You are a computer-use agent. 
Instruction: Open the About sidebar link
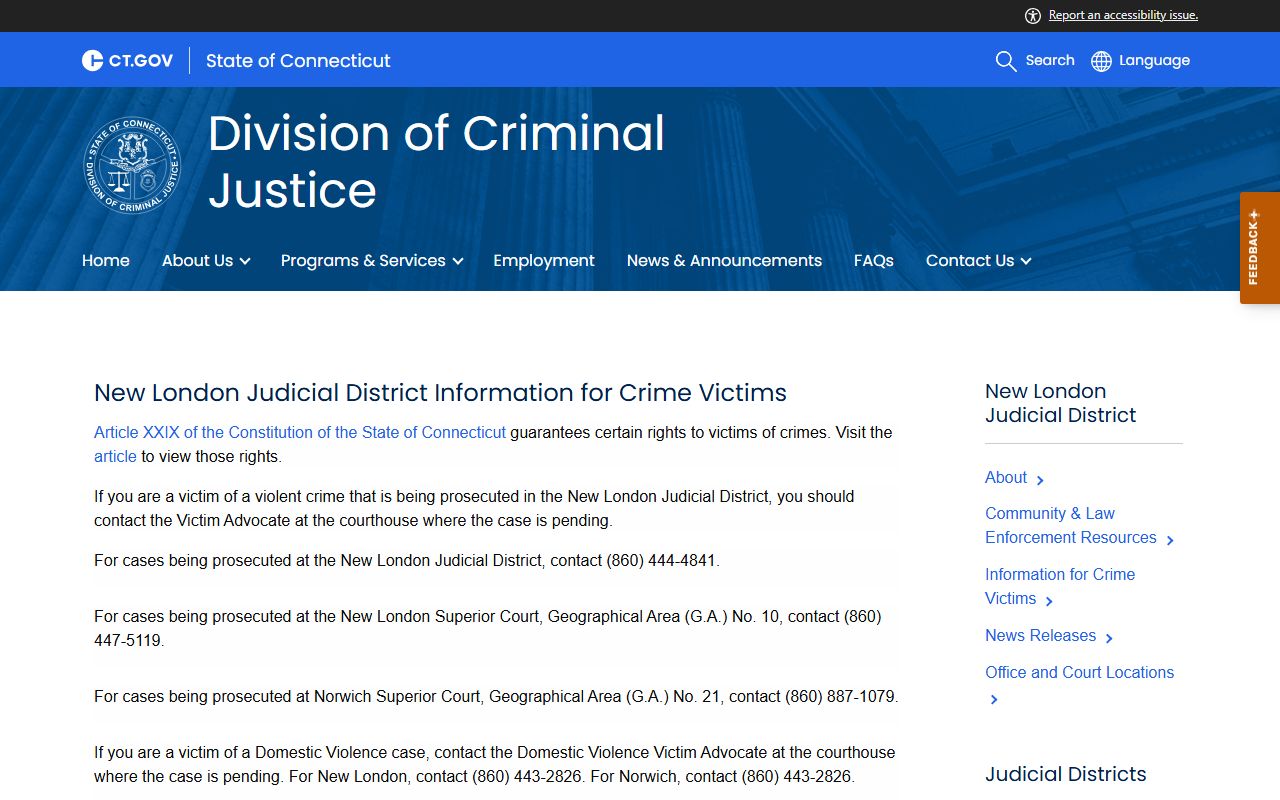[x=1006, y=478]
